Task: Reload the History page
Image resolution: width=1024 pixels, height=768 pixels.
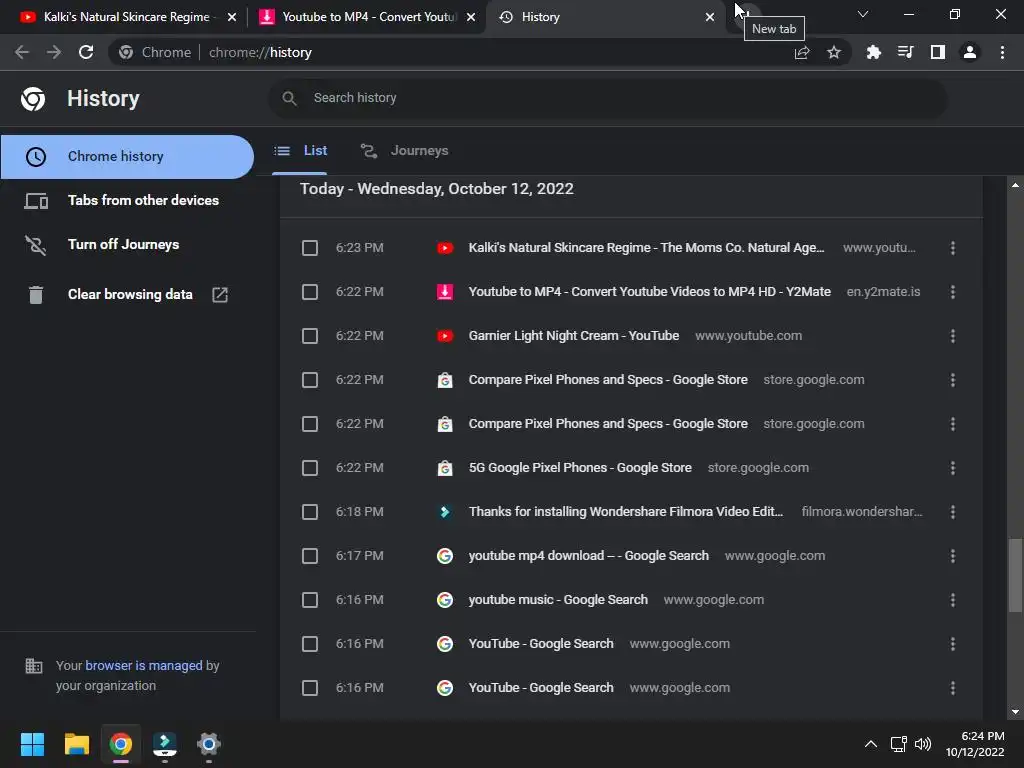Action: pos(86,52)
